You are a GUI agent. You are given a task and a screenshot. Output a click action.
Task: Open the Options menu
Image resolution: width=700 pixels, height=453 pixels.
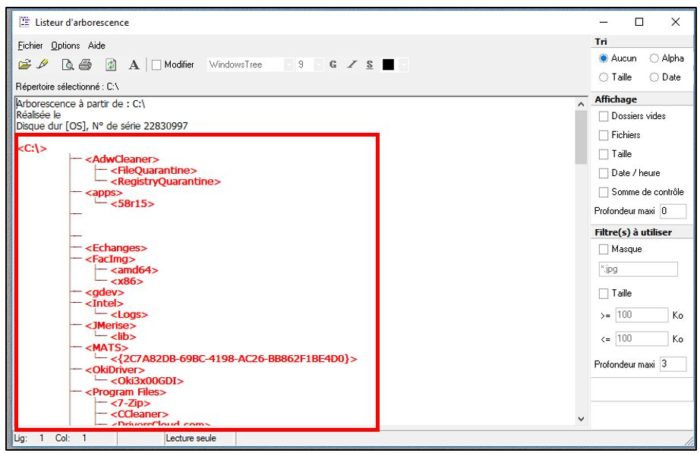65,45
